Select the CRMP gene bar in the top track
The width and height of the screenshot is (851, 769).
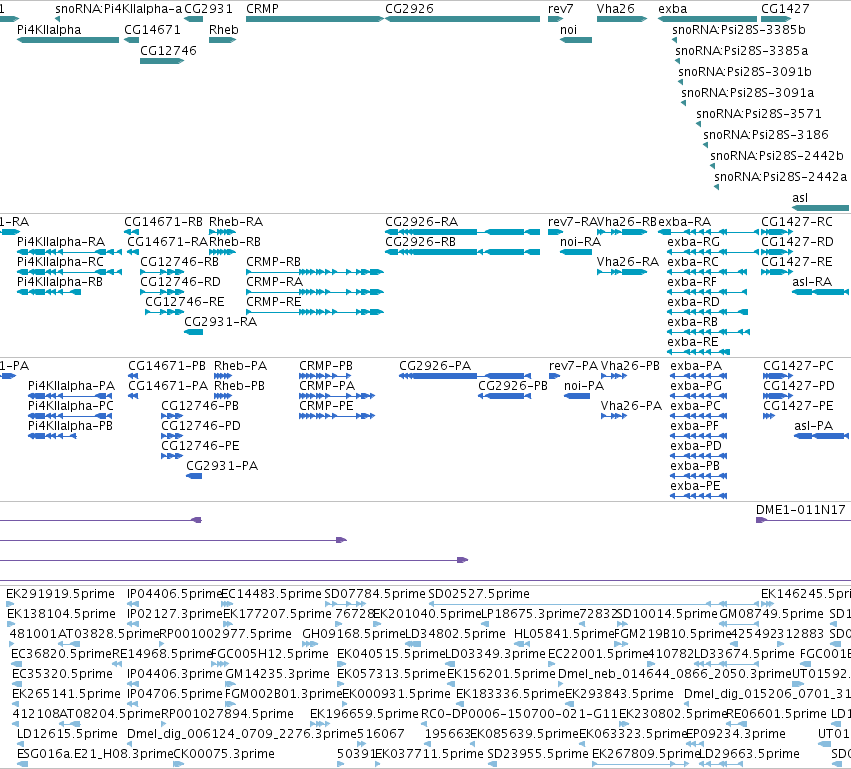coord(315,19)
